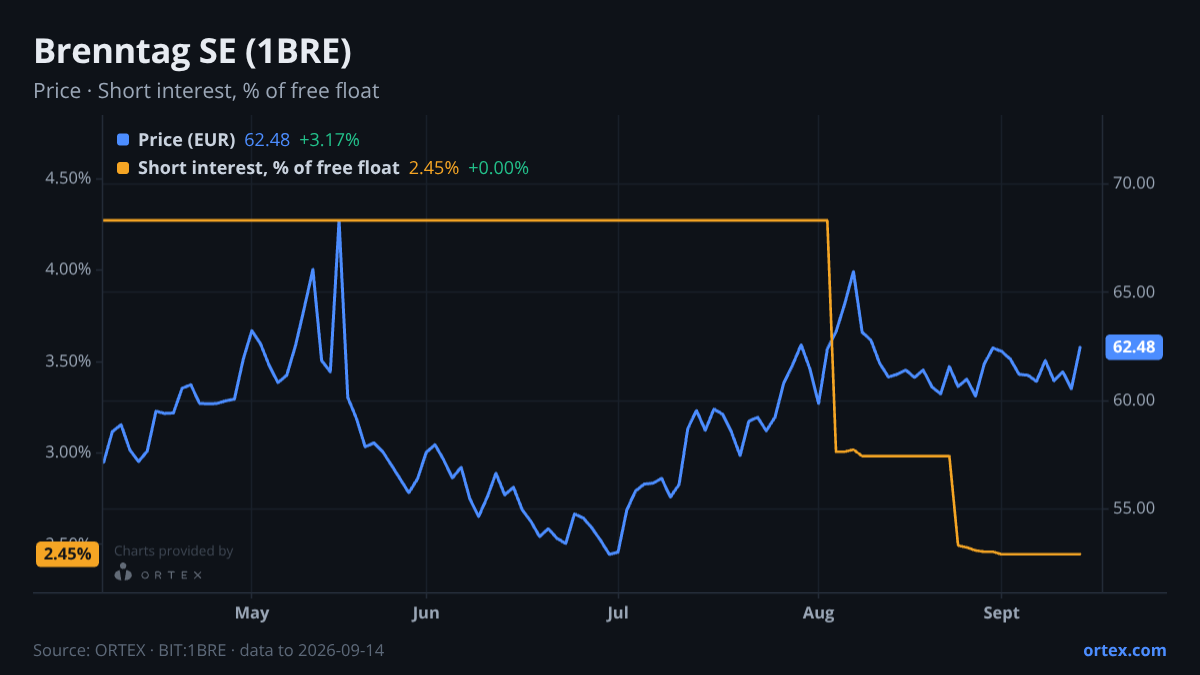Click the orange Short interest legend square
The width and height of the screenshot is (1200, 675).
[123, 168]
